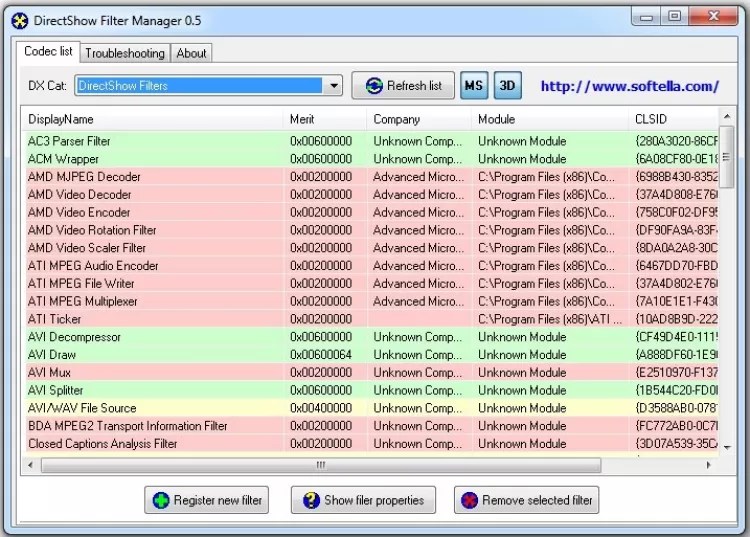750x537 pixels.
Task: Click the question mark properties icon
Action: coord(311,501)
